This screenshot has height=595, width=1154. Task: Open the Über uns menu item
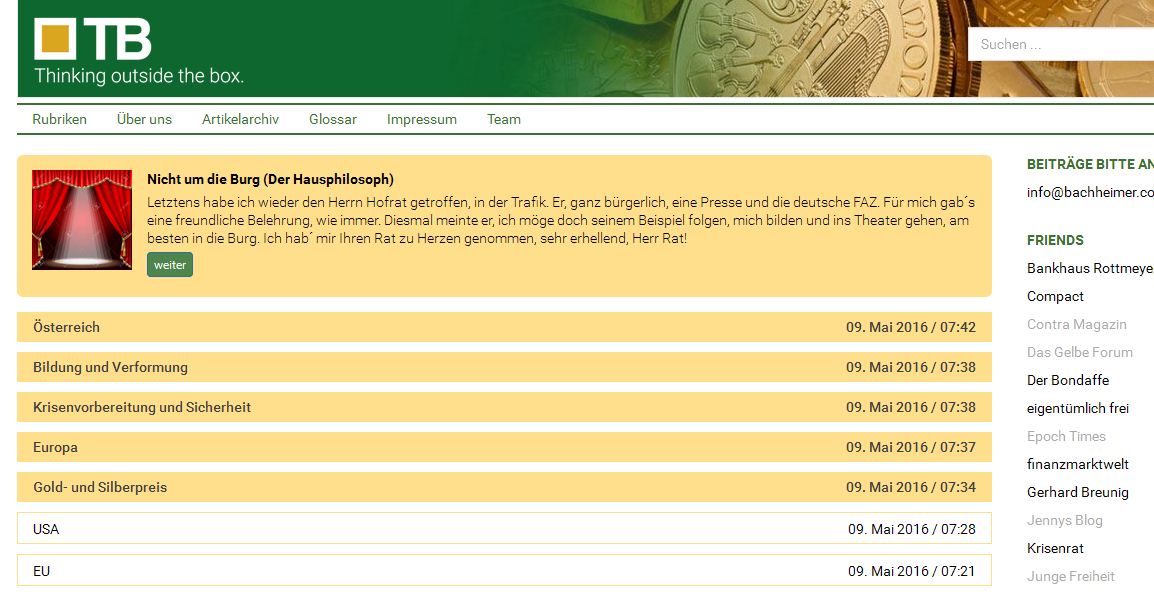[x=144, y=119]
